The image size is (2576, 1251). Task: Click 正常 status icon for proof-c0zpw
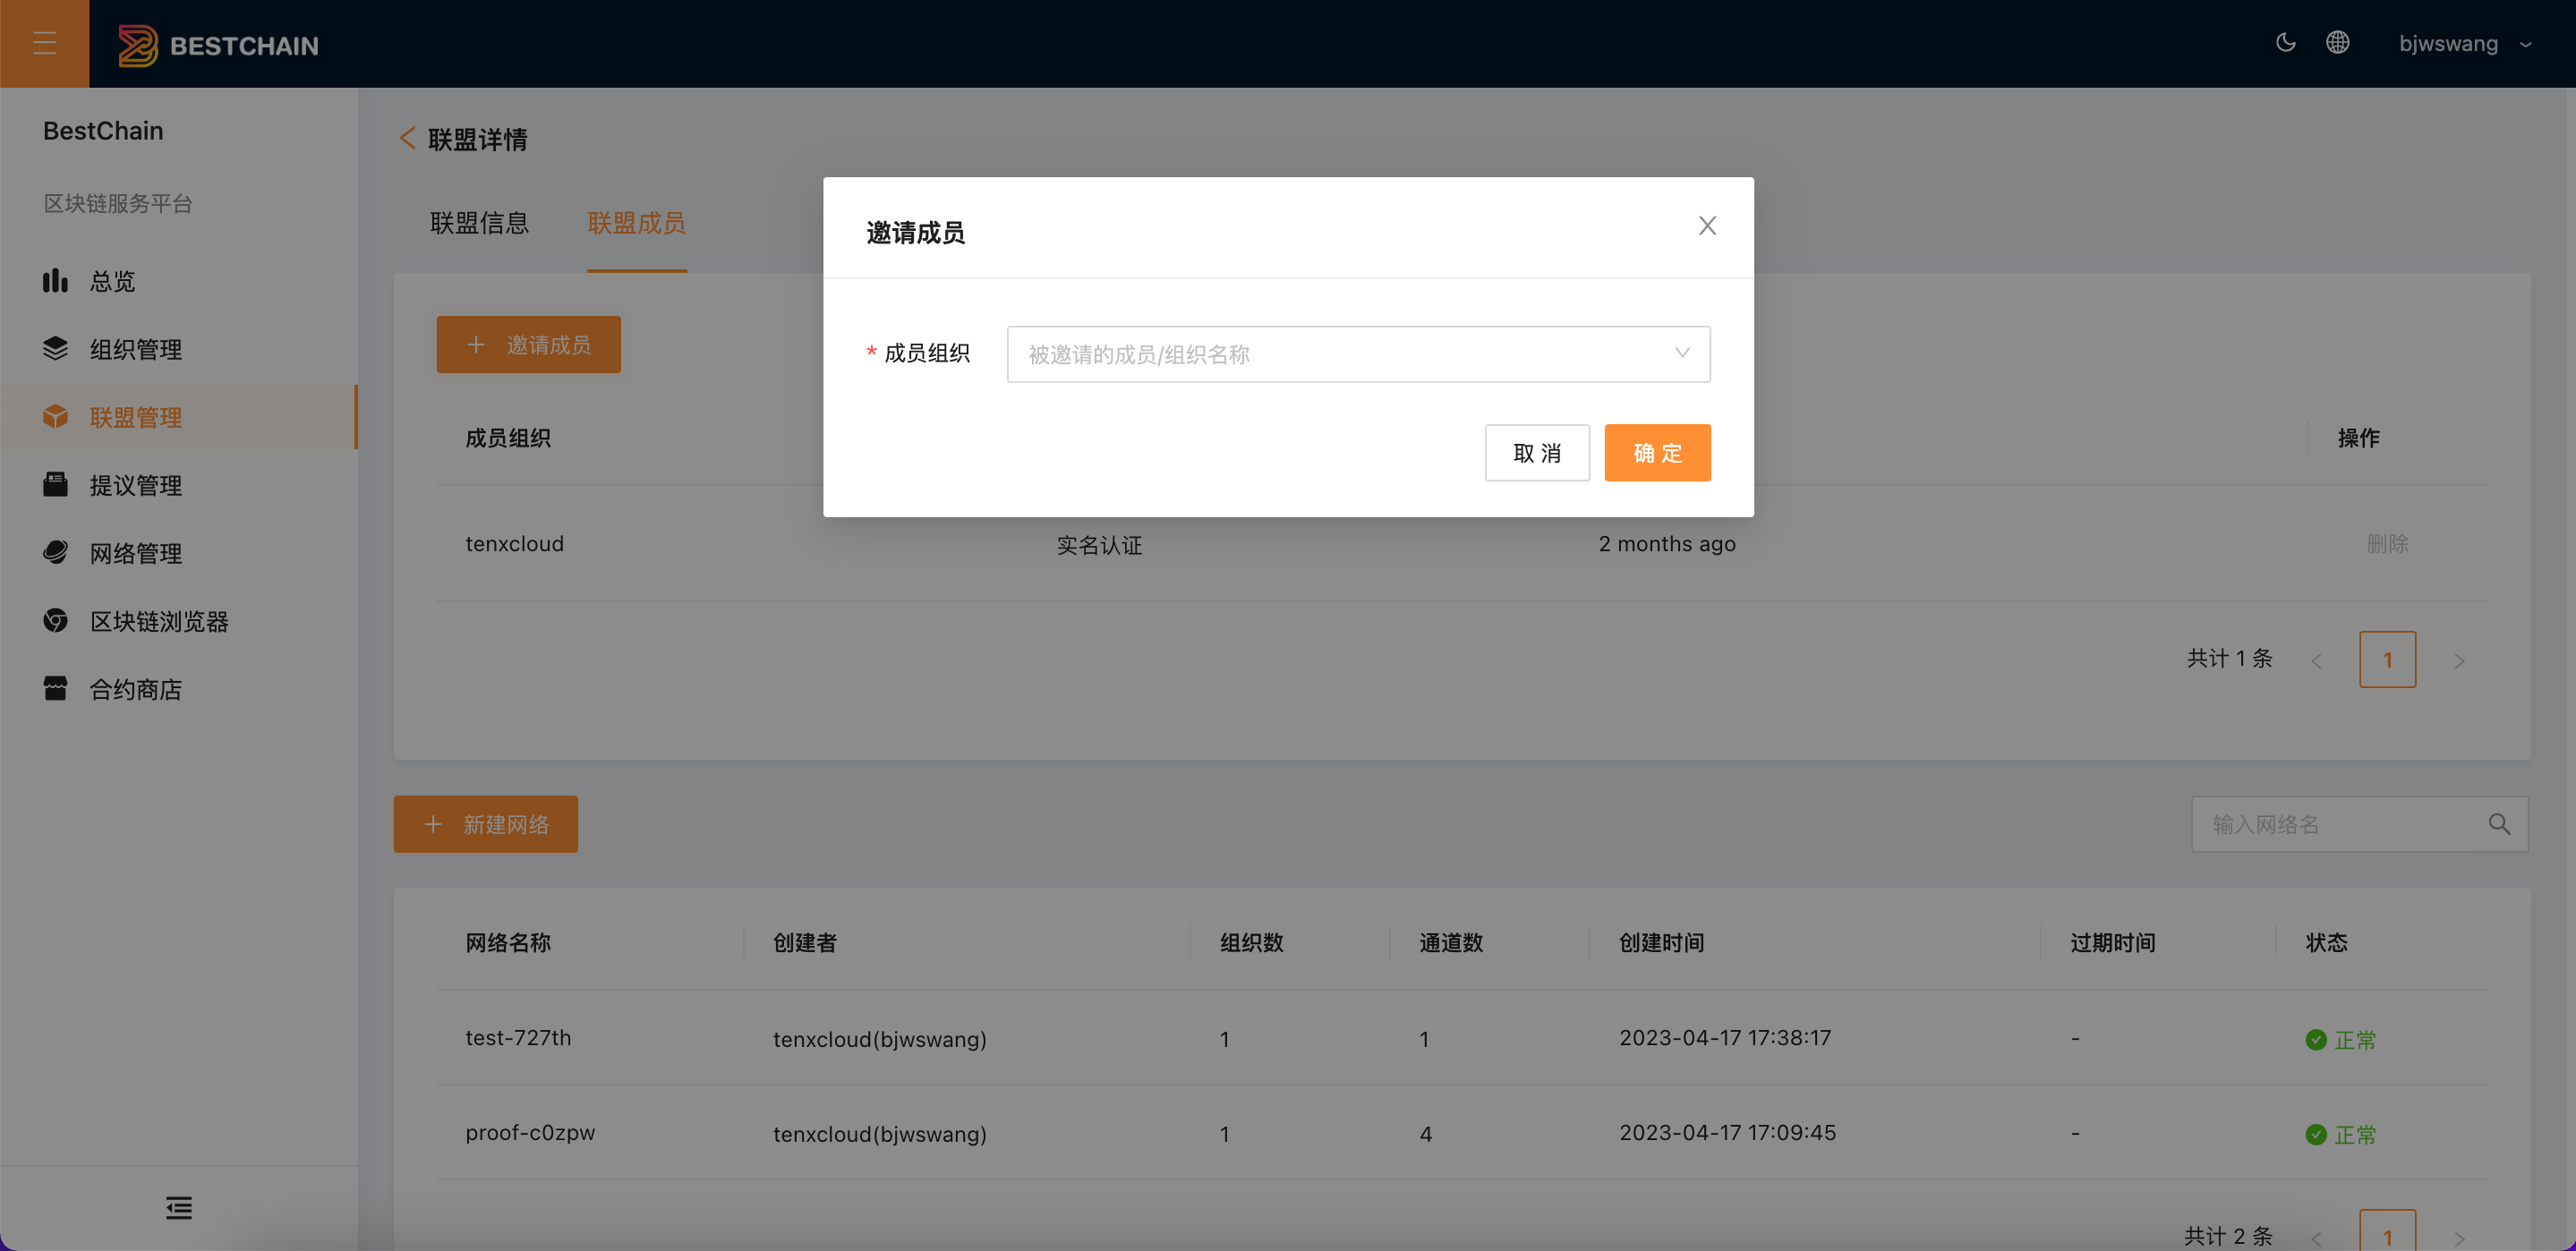click(x=2315, y=1134)
